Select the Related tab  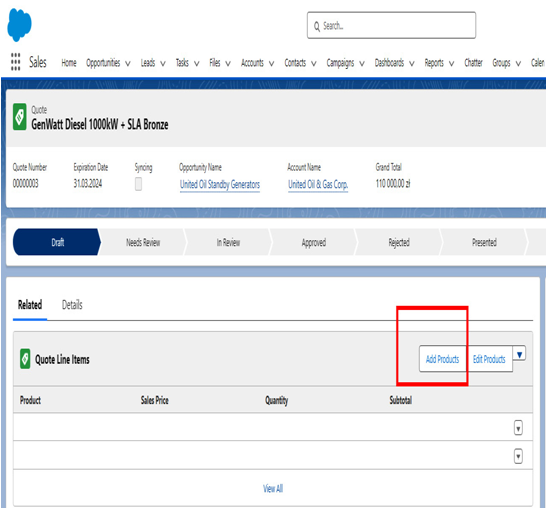(x=30, y=305)
